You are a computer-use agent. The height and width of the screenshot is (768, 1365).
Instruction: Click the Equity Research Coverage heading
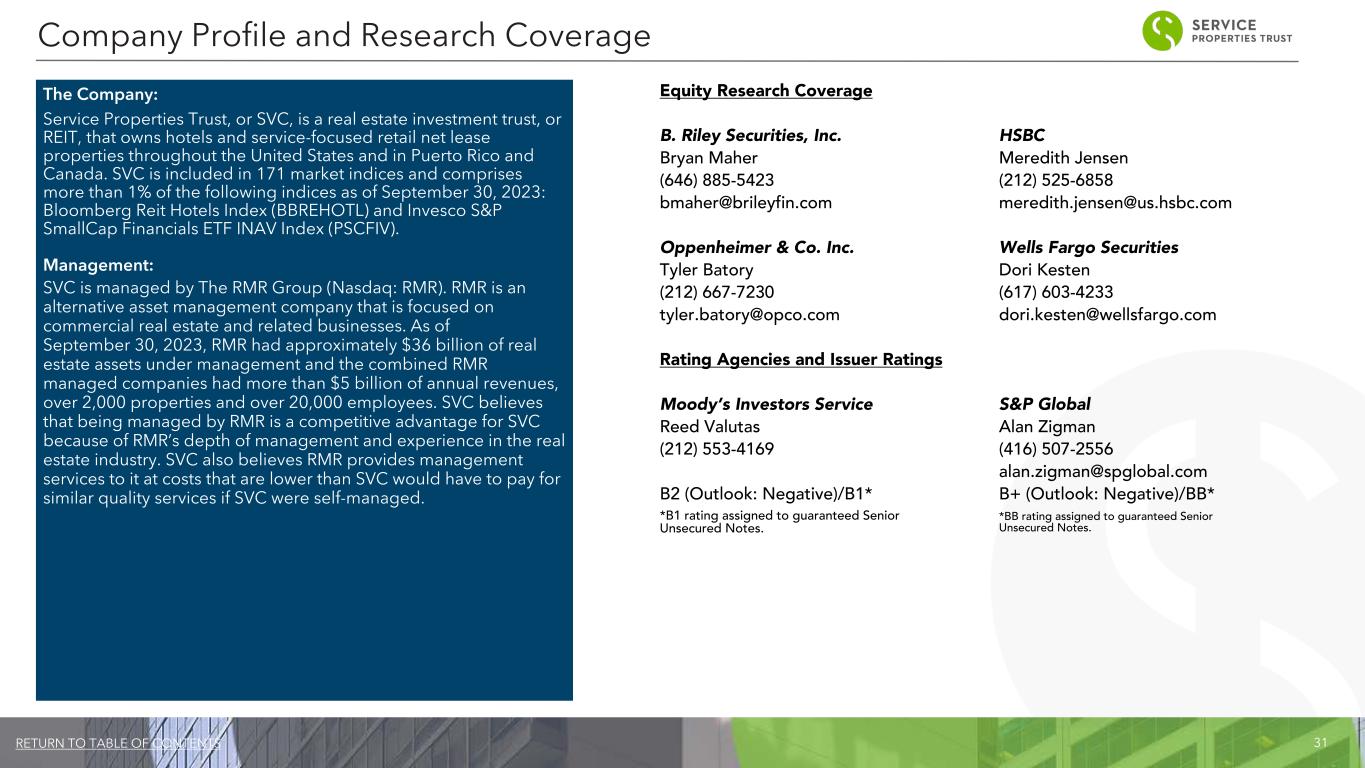click(x=766, y=91)
